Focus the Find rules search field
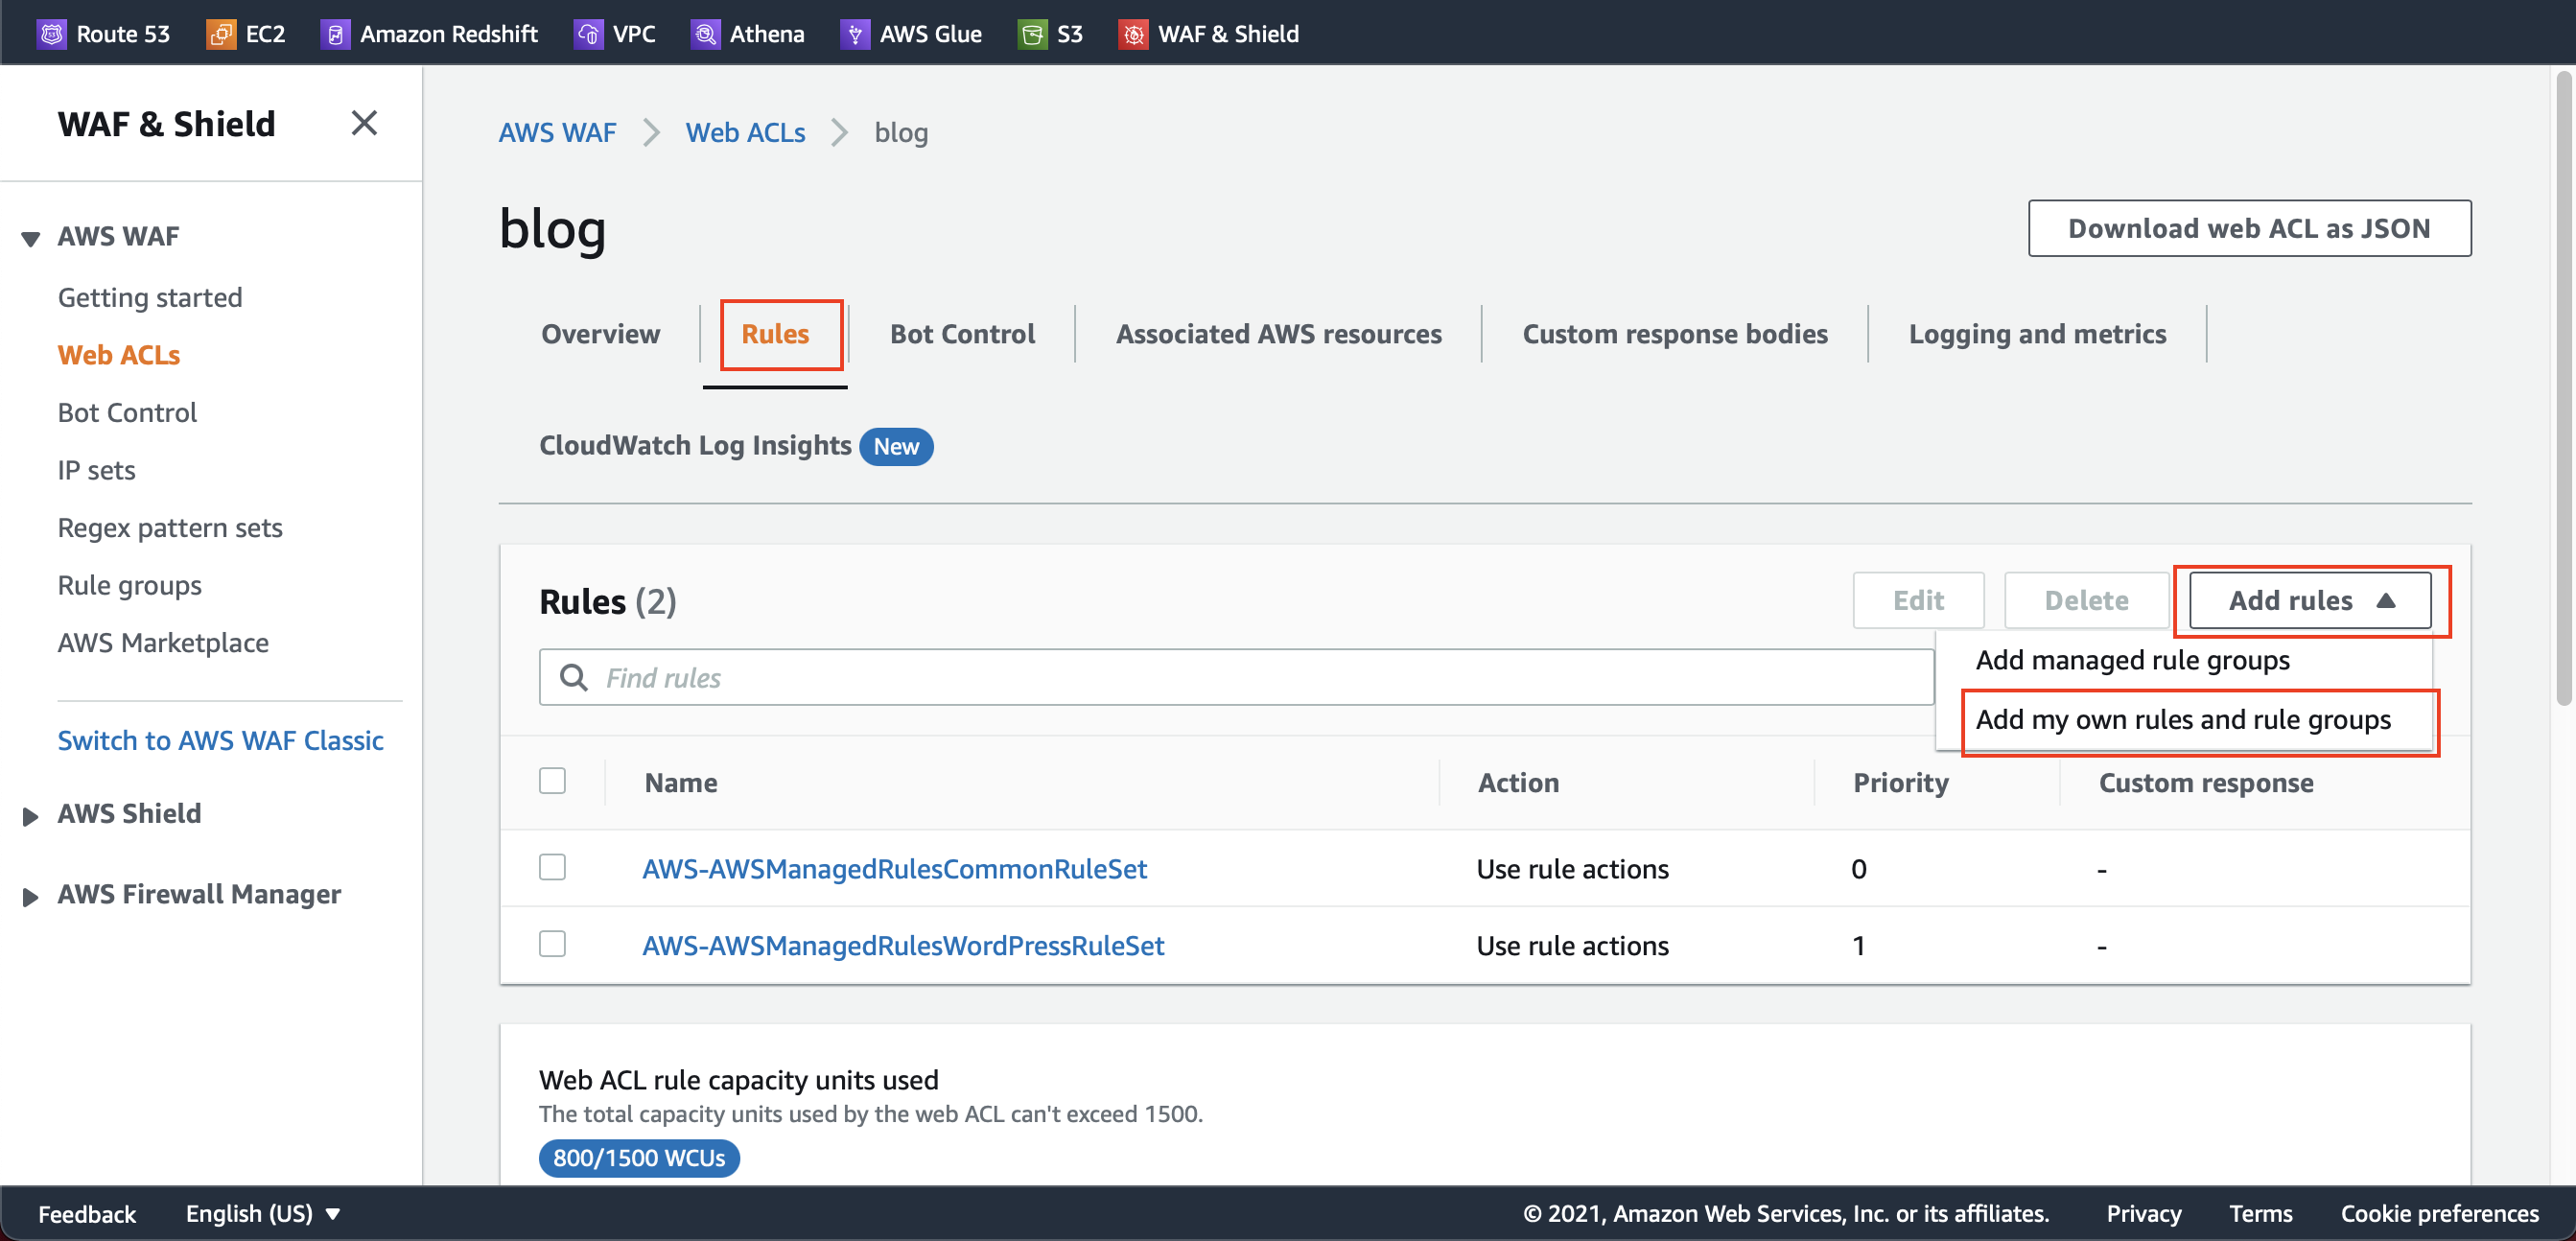This screenshot has height=1241, width=2576. click(1236, 677)
